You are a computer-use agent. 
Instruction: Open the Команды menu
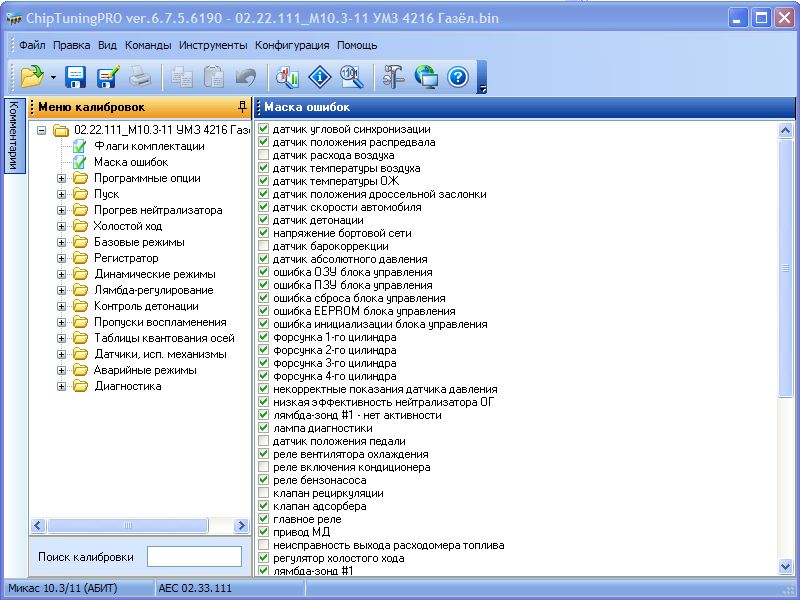click(148, 45)
